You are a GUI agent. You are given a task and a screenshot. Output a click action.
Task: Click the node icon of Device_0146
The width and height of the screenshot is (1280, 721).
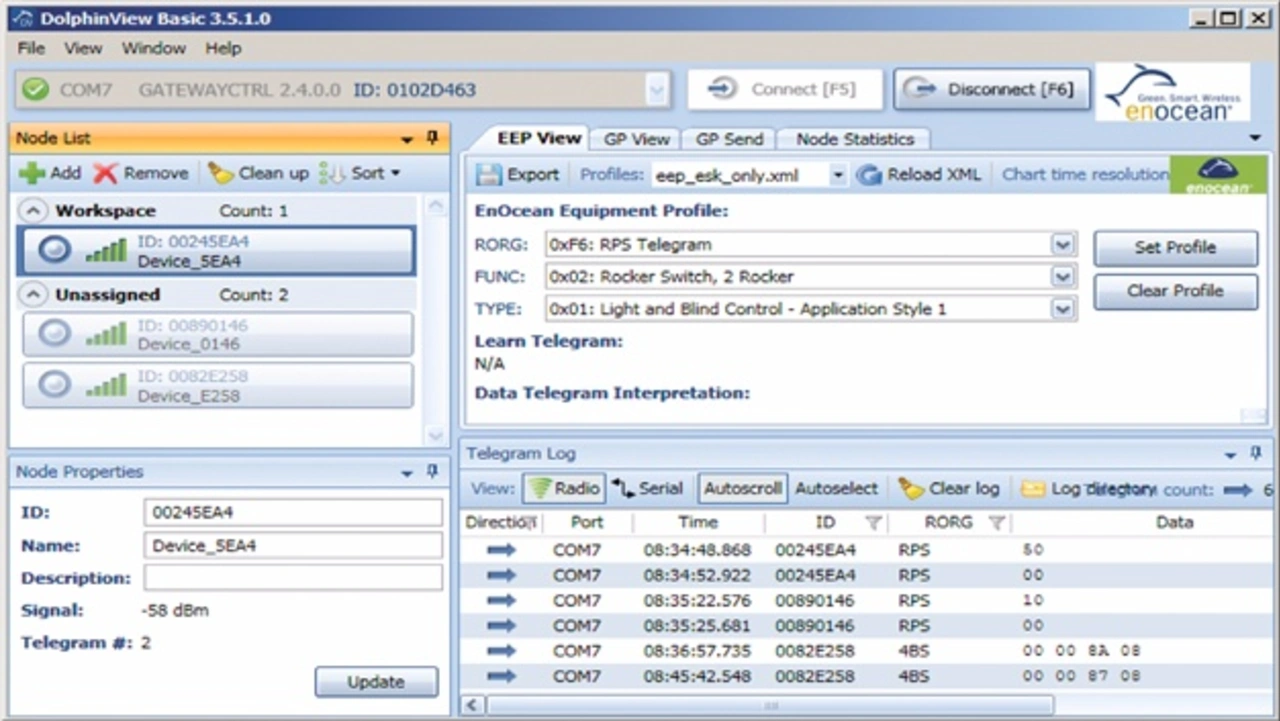[x=55, y=334]
